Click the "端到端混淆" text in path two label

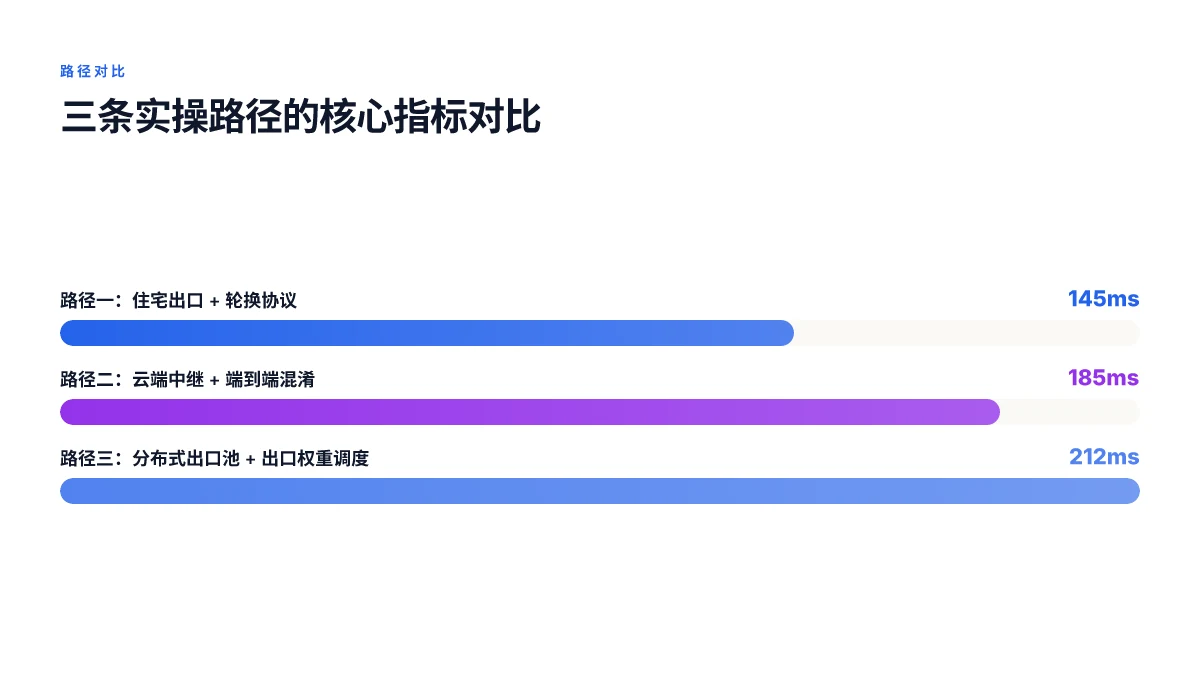pyautogui.click(x=270, y=379)
